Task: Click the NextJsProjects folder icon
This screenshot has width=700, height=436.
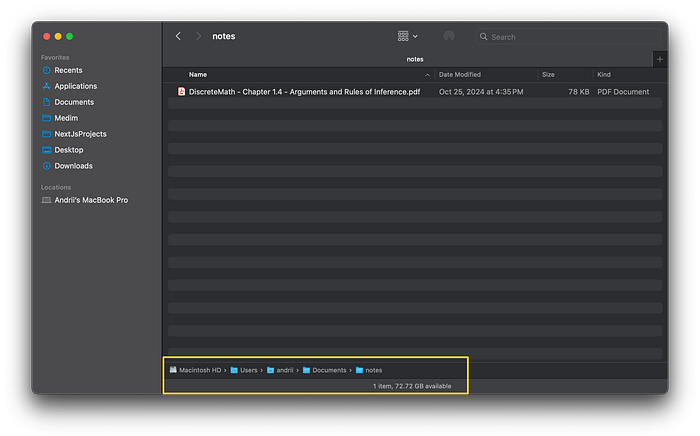Action: coord(46,134)
